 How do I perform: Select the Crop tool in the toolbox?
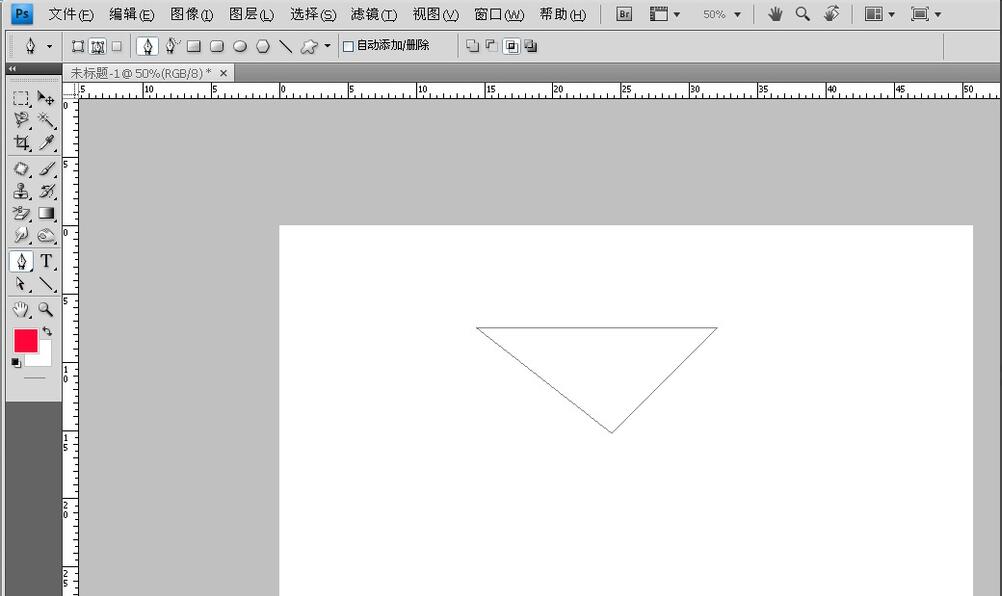pos(21,143)
